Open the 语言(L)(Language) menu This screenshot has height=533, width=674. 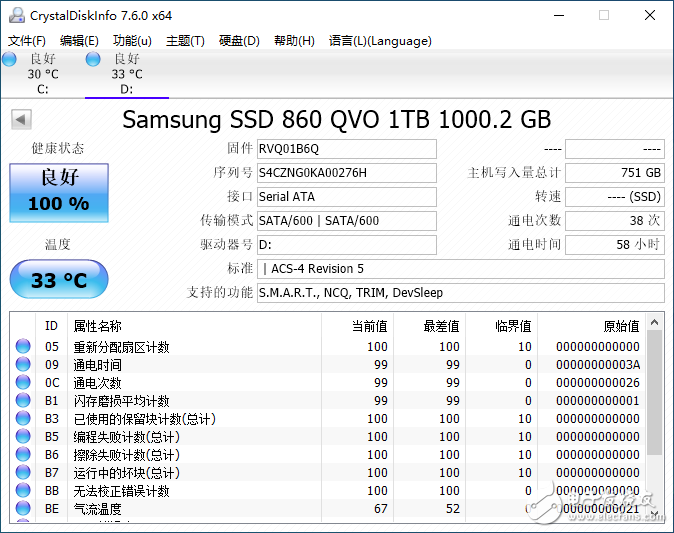tap(380, 41)
